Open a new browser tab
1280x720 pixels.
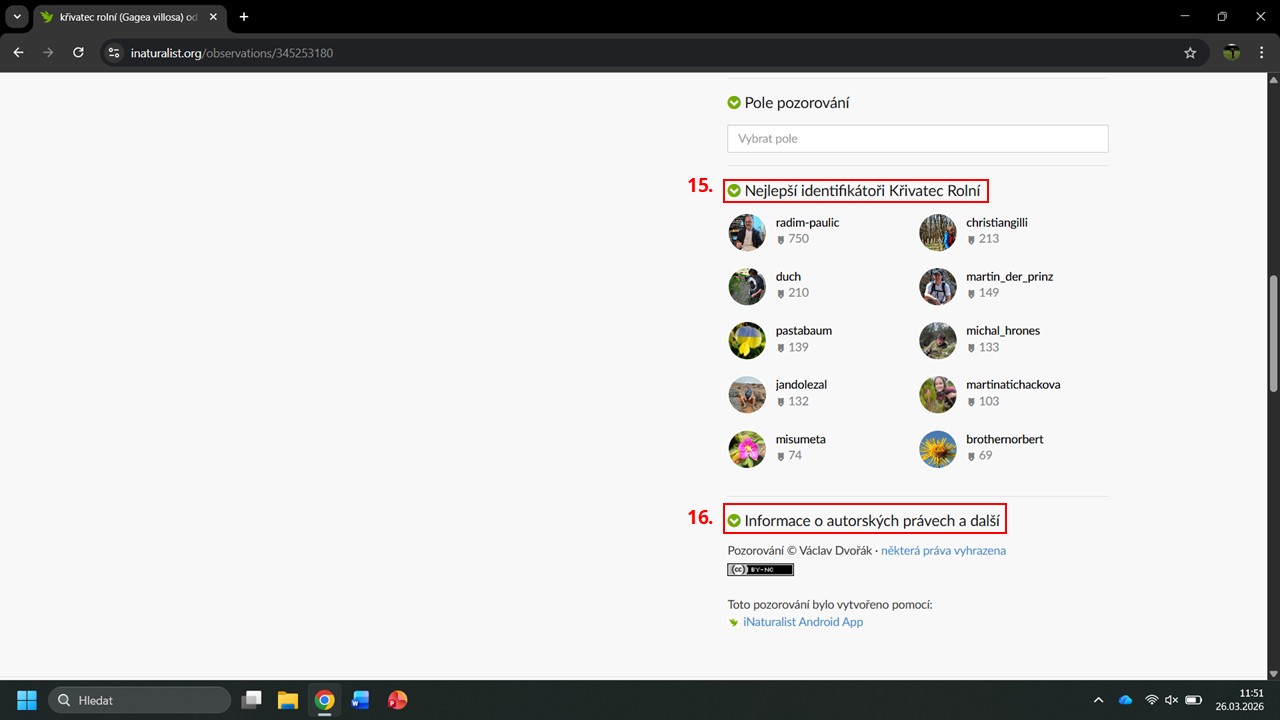point(244,17)
